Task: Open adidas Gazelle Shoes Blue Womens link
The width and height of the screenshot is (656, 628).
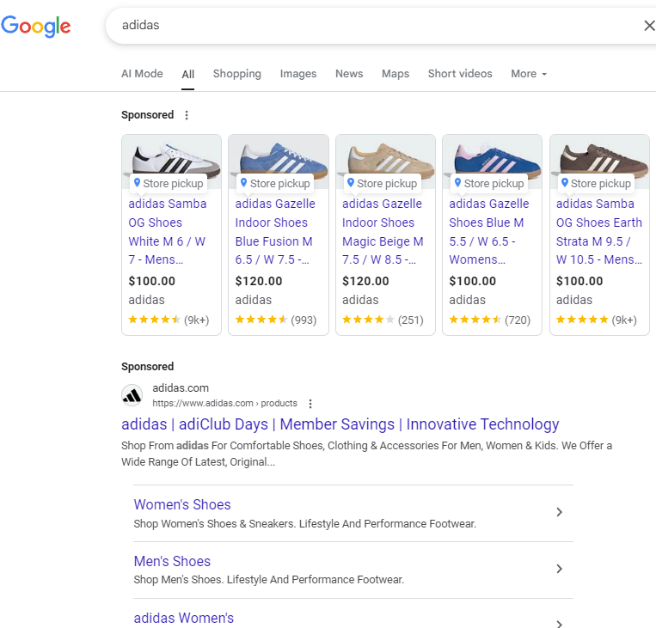Action: point(489,231)
